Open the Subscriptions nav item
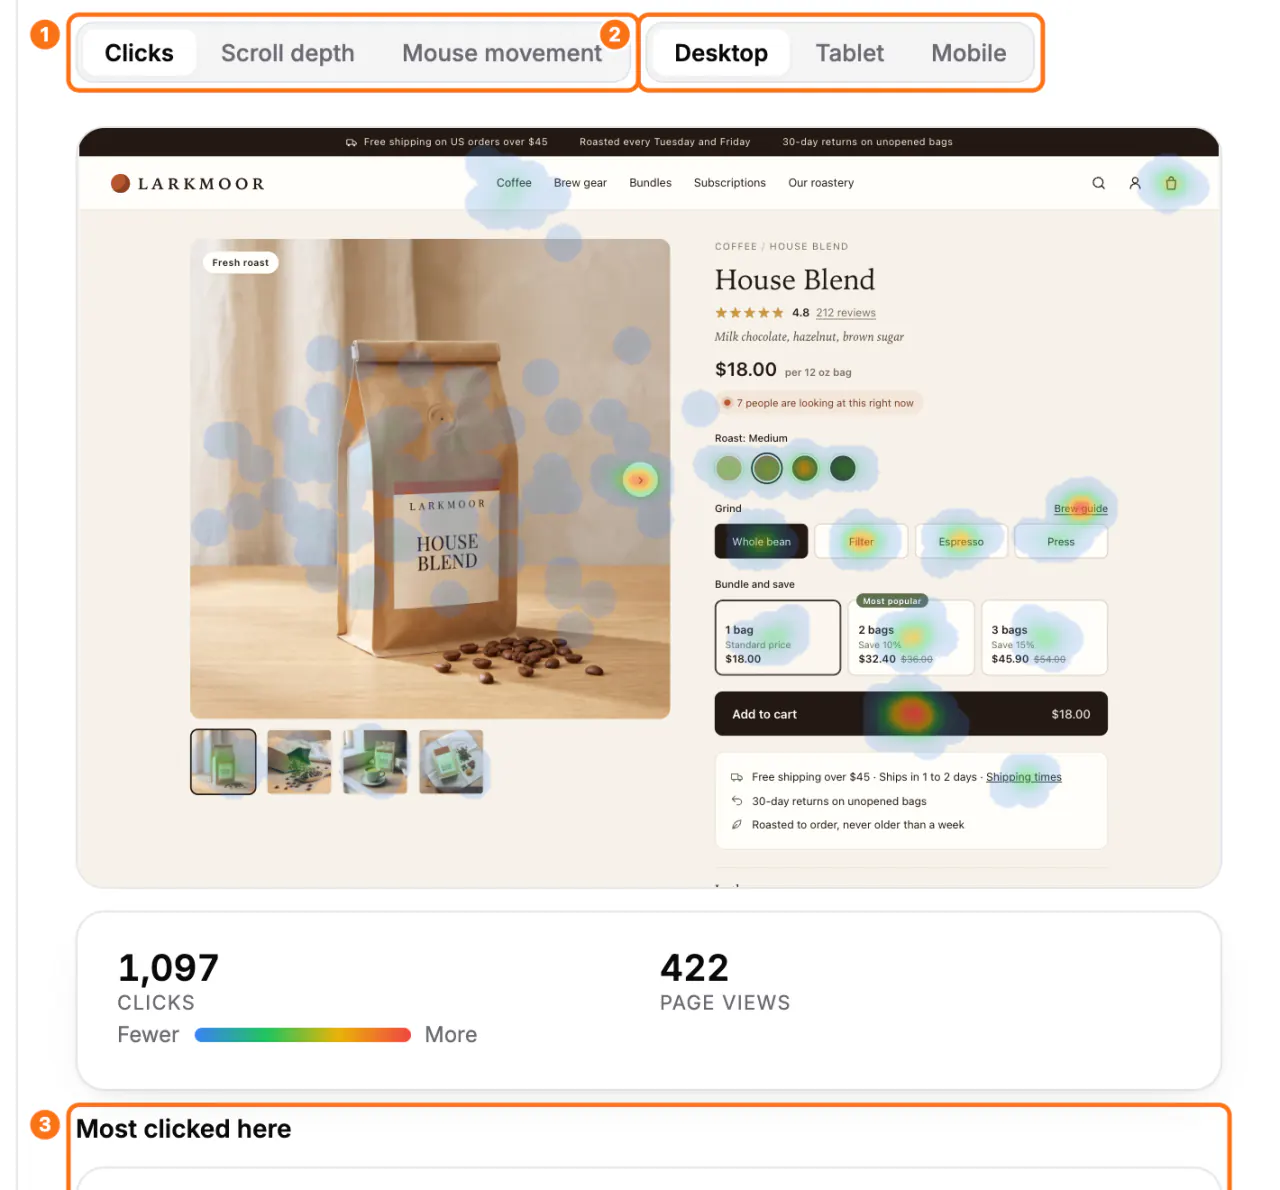Image resolution: width=1280 pixels, height=1190 pixels. click(x=730, y=183)
